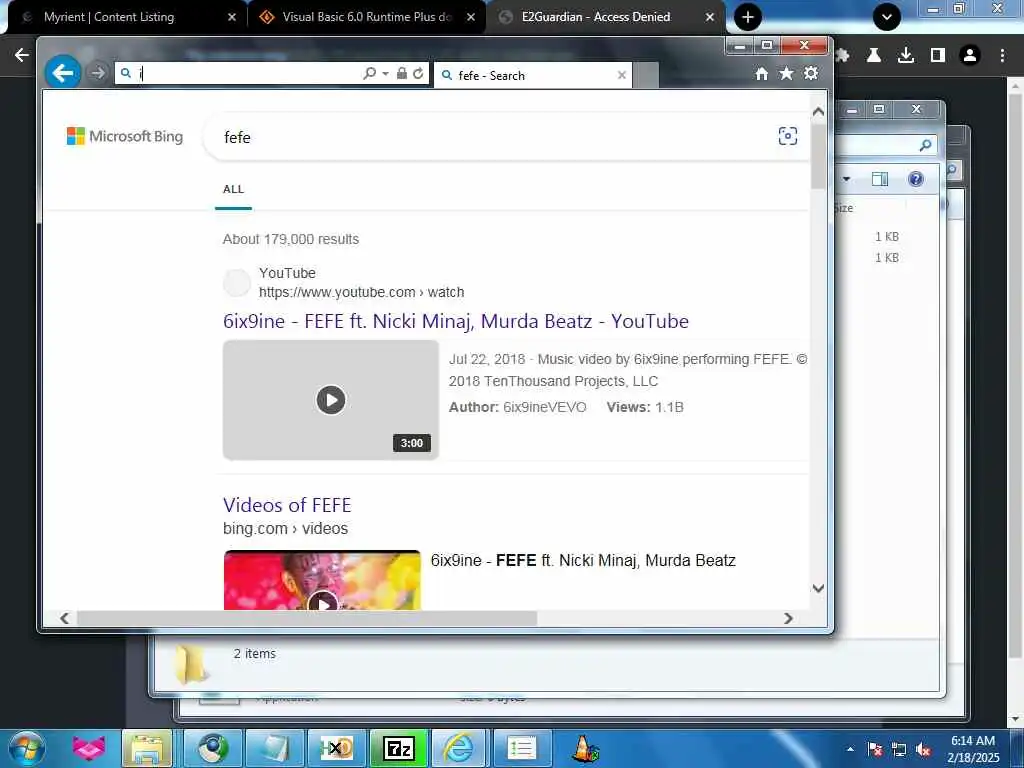The width and height of the screenshot is (1024, 768).
Task: Click the muted volume tray icon
Action: click(x=923, y=750)
